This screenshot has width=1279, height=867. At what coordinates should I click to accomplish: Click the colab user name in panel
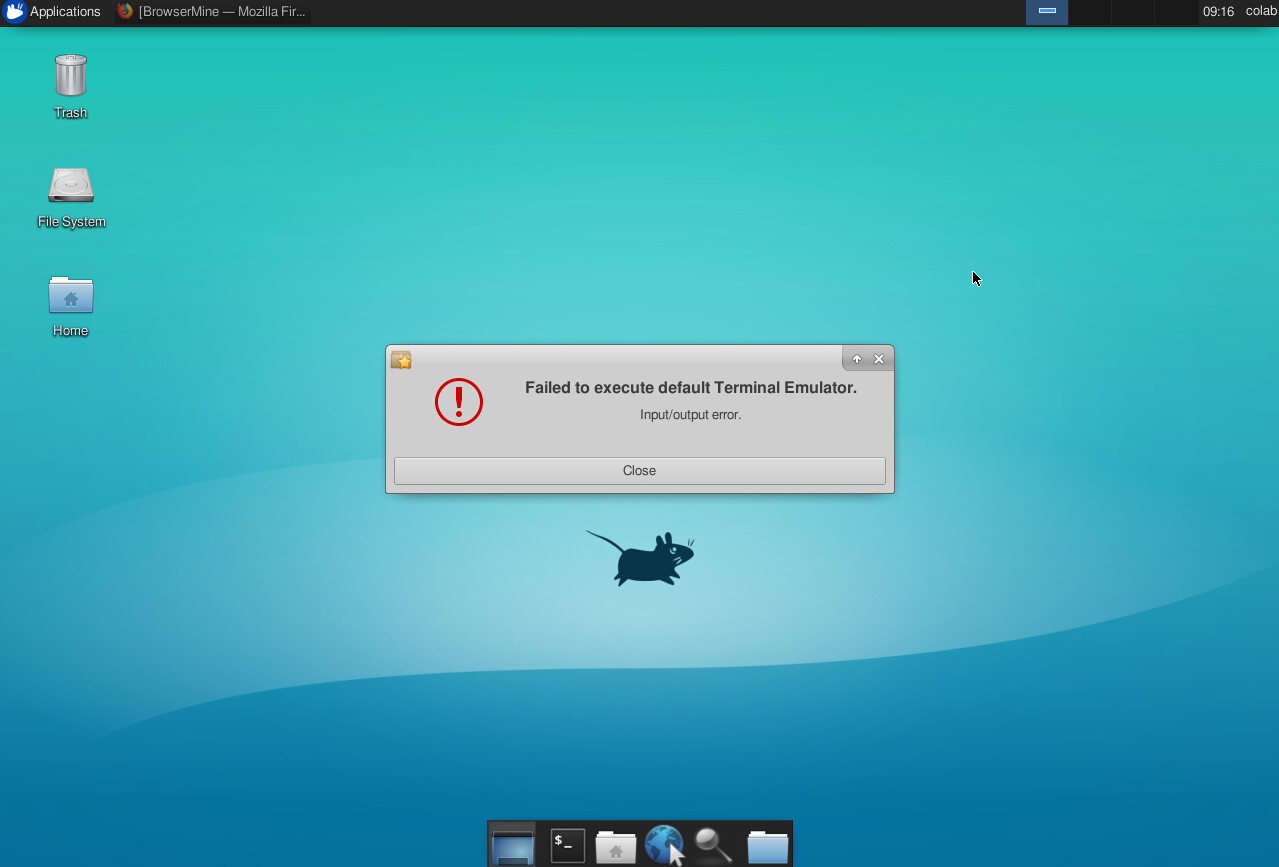(1261, 12)
